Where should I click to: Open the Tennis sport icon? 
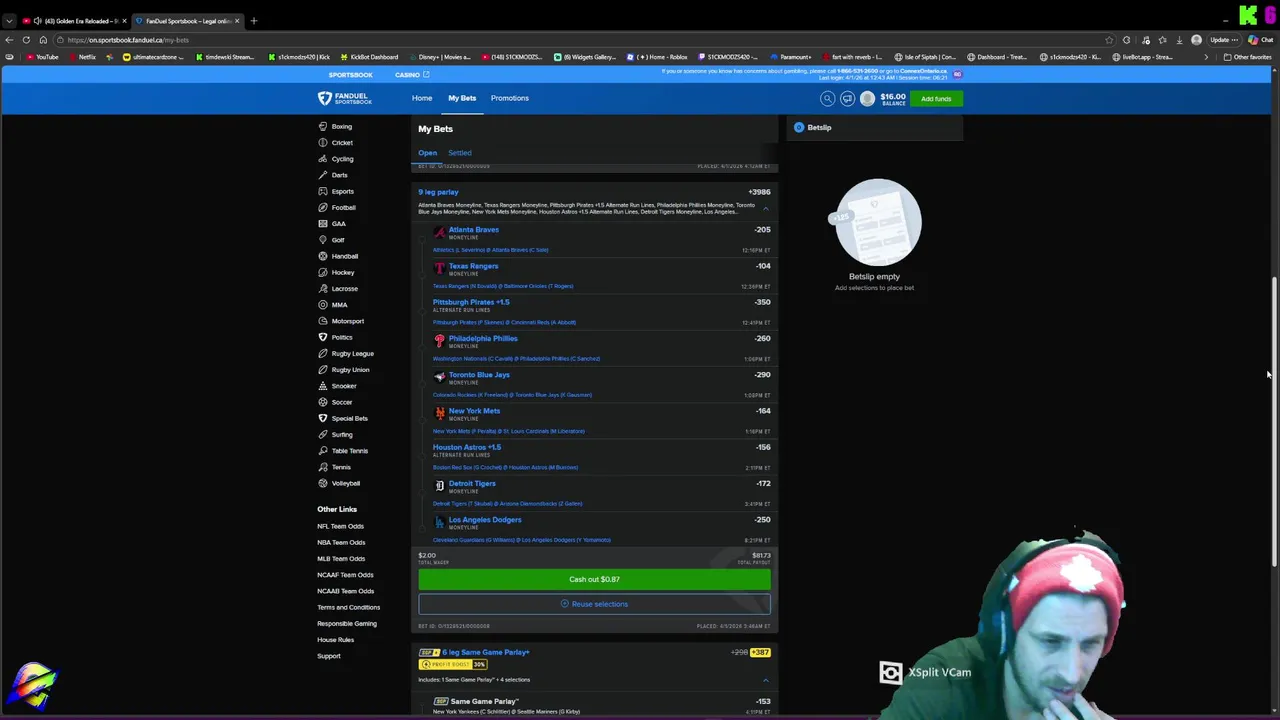point(322,467)
